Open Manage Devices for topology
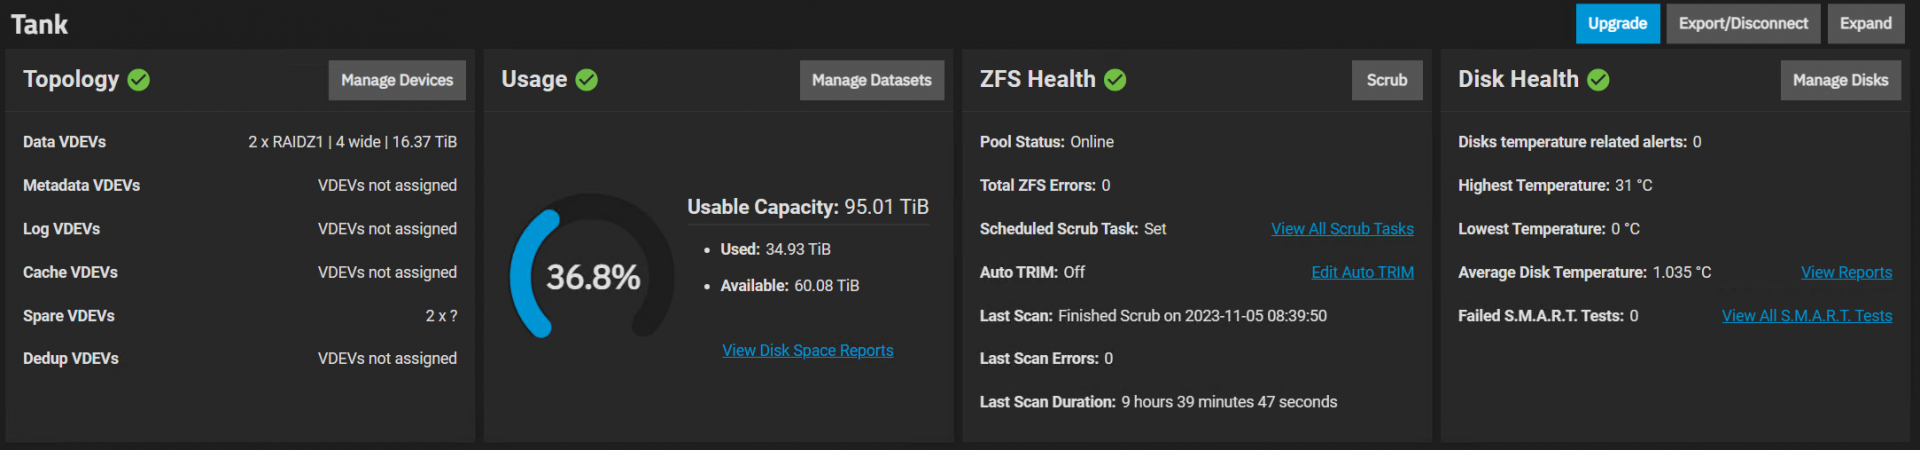The image size is (1920, 450). (397, 80)
